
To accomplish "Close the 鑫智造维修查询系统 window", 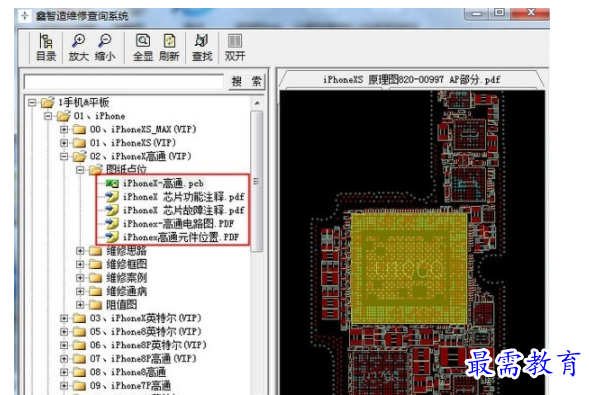I will 530,13.
